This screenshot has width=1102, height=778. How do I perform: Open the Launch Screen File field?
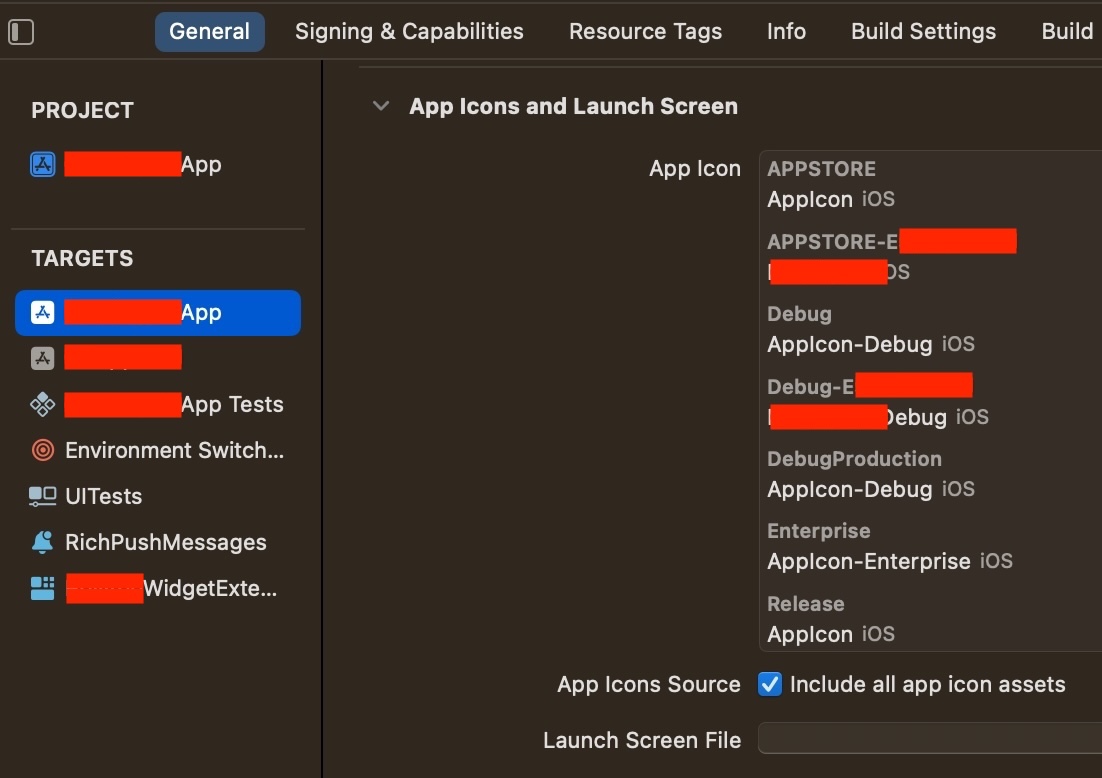coord(930,739)
